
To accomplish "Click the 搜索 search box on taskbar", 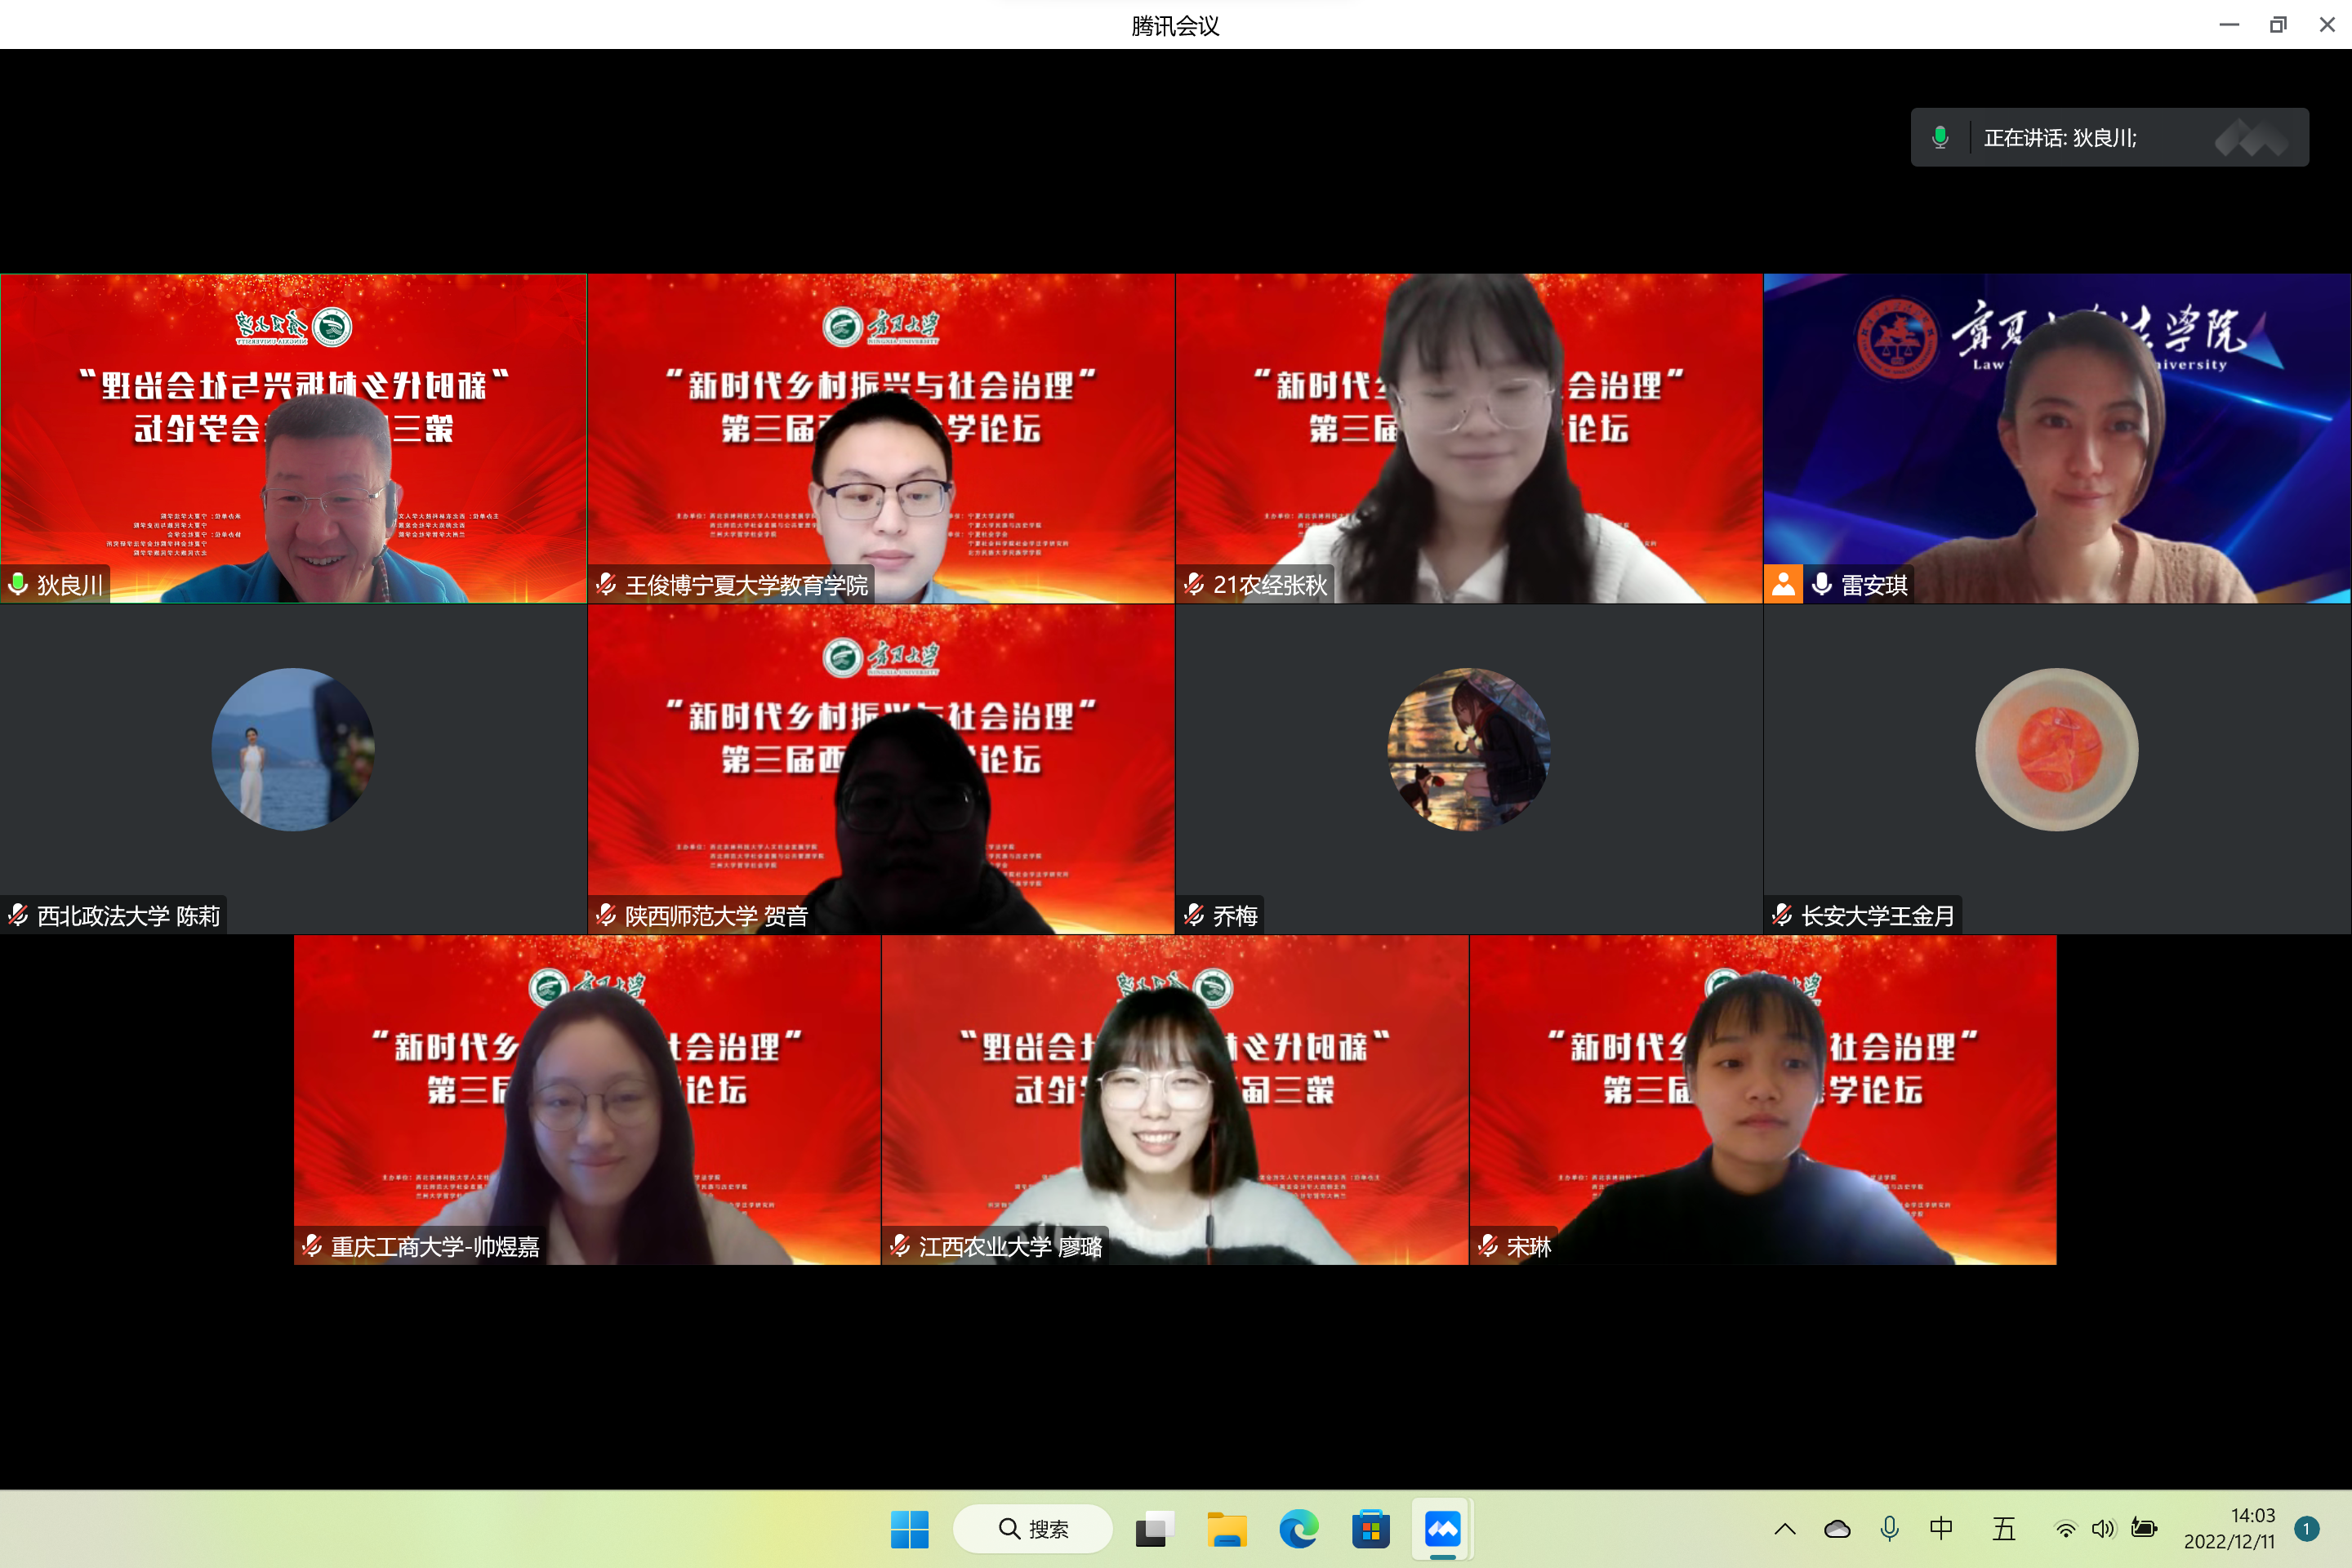I will pyautogui.click(x=1033, y=1529).
